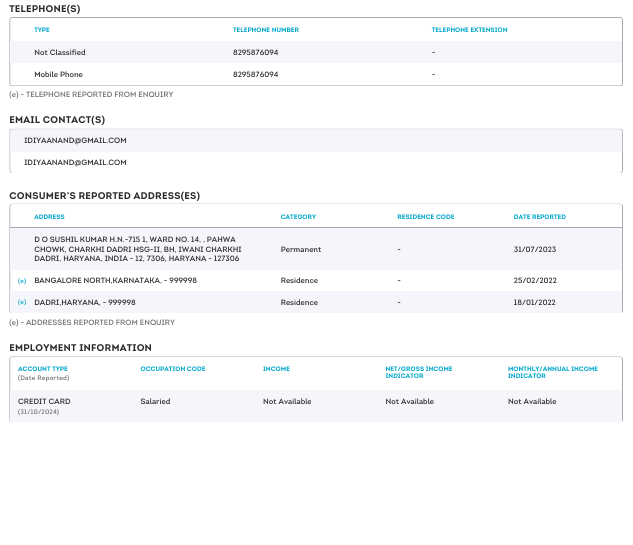Click the Salaried occupation code value

point(155,402)
